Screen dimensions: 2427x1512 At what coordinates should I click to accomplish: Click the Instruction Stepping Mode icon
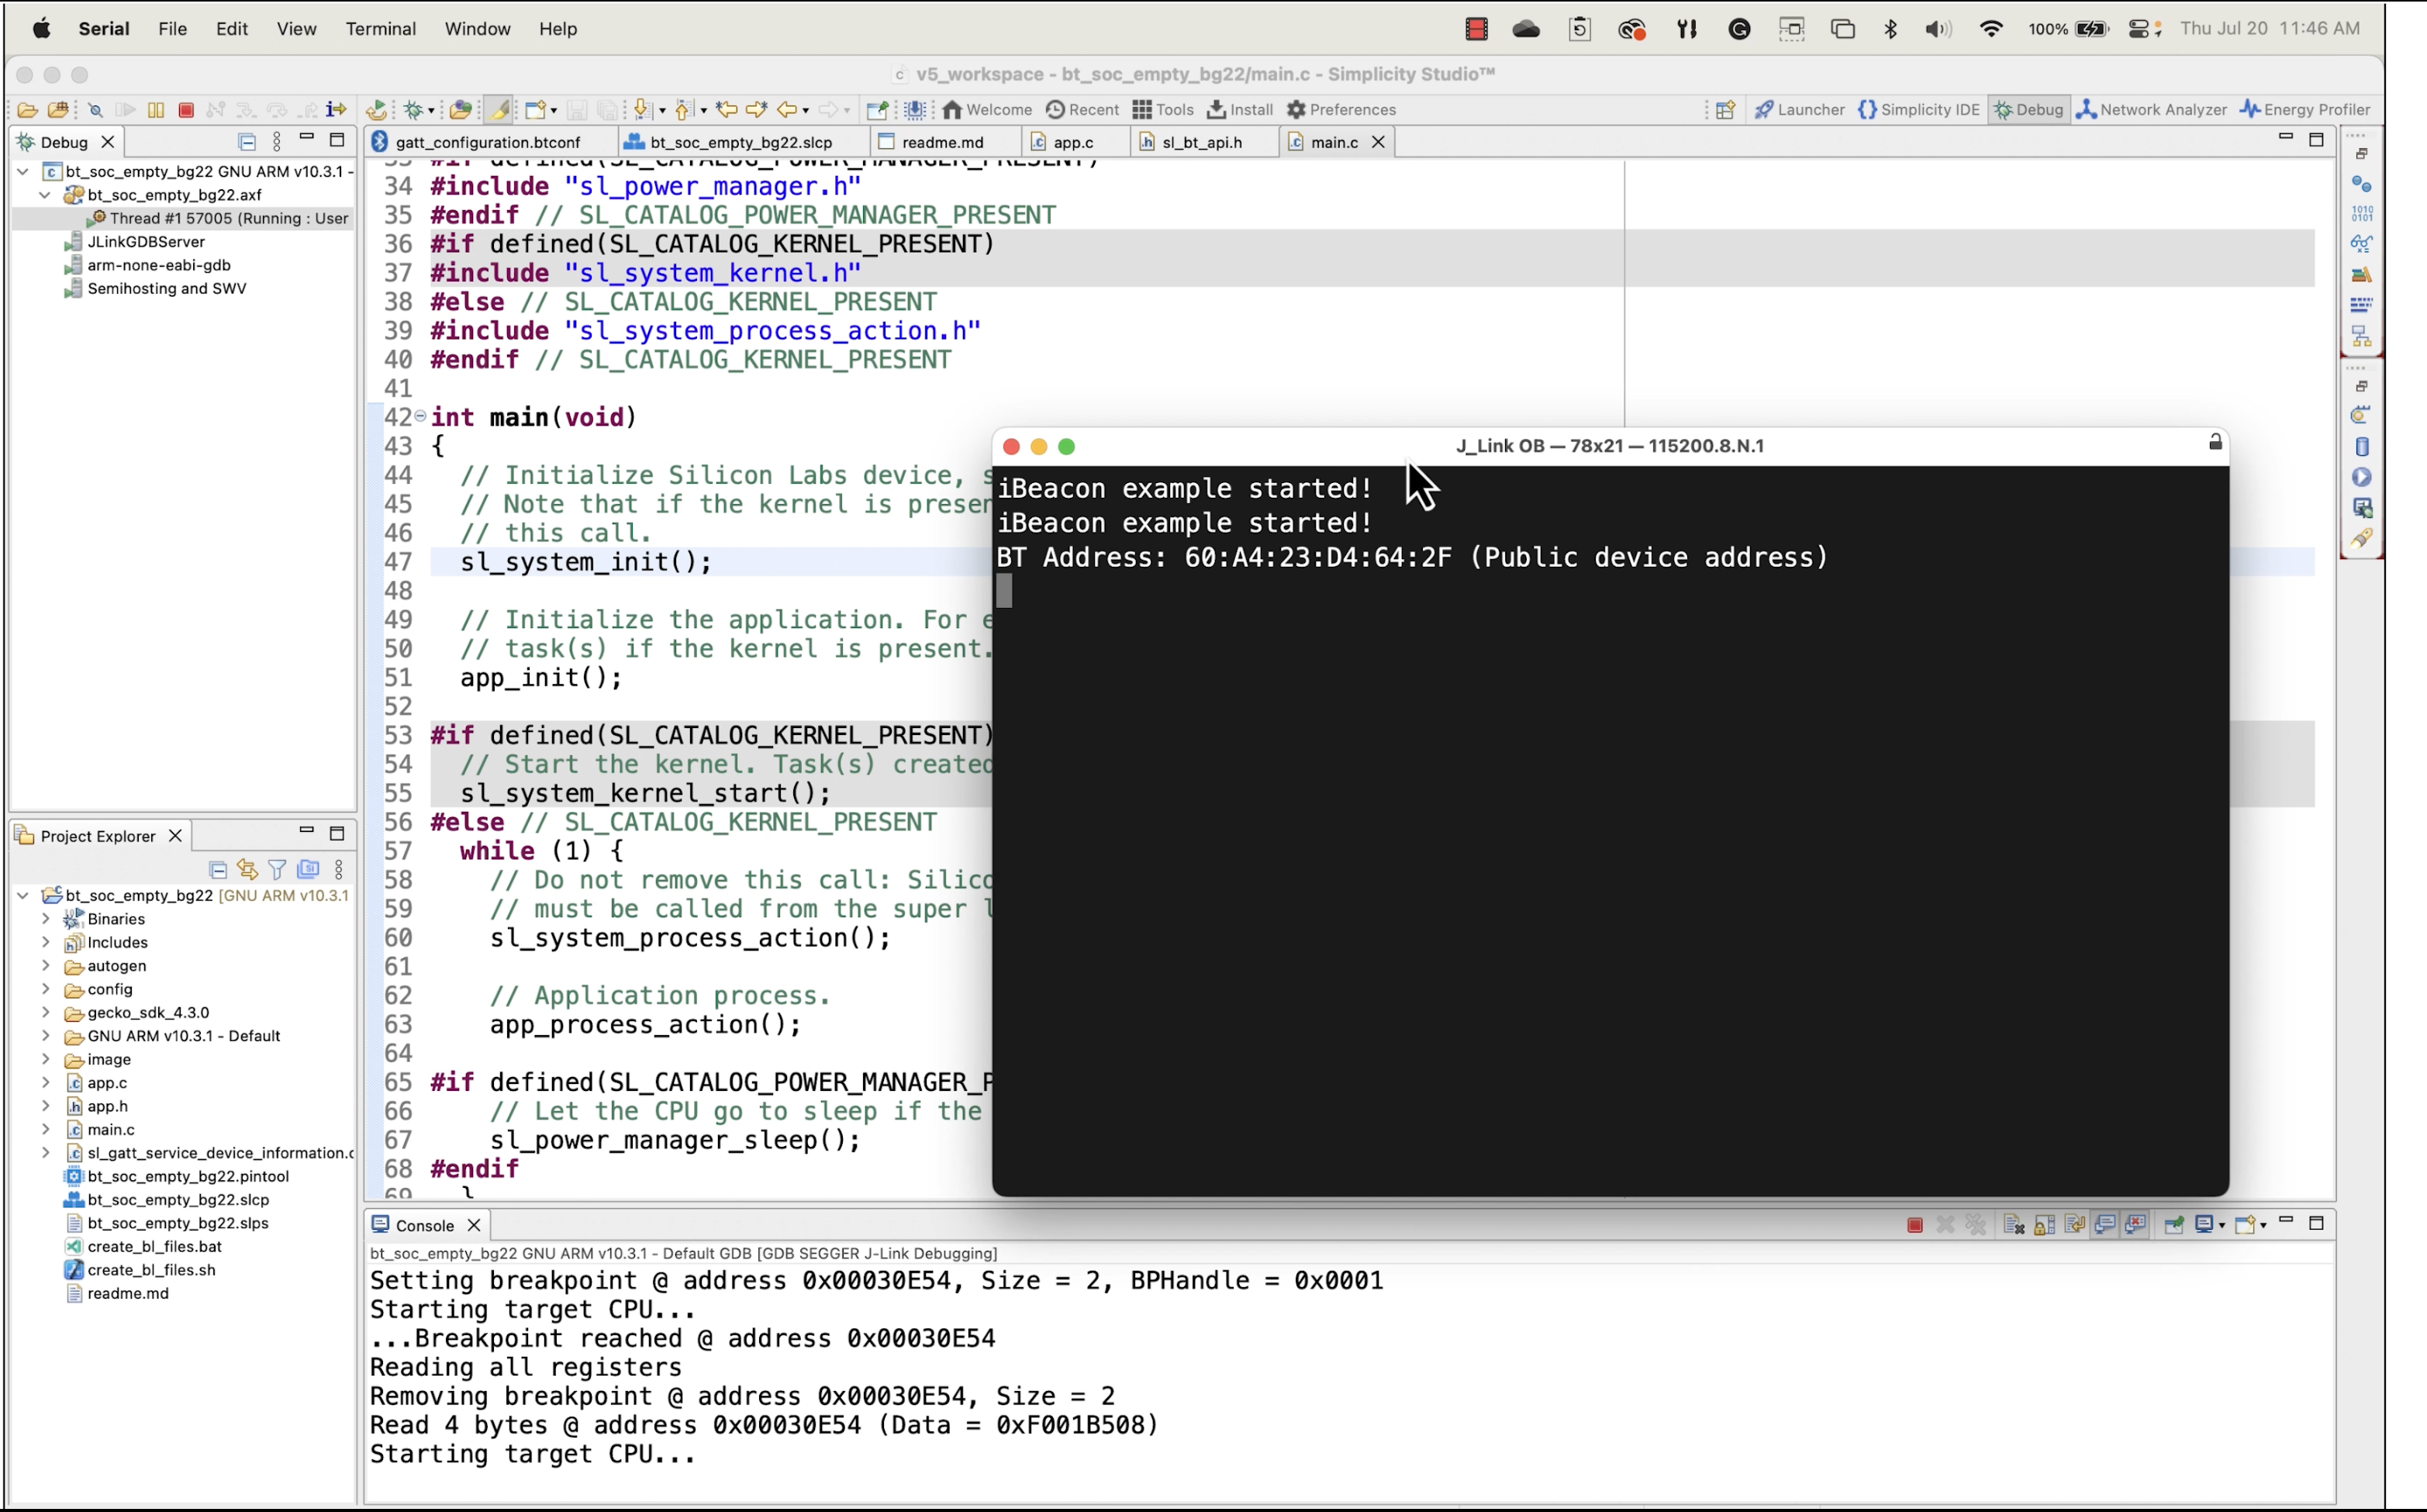click(x=336, y=110)
